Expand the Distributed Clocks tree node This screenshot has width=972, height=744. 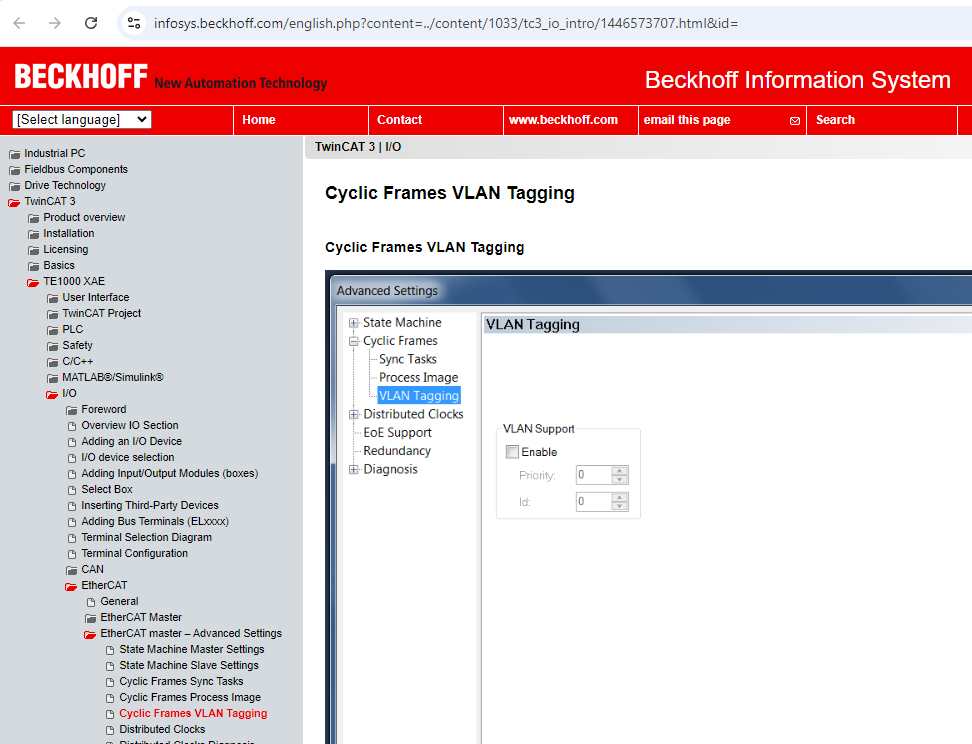[353, 414]
